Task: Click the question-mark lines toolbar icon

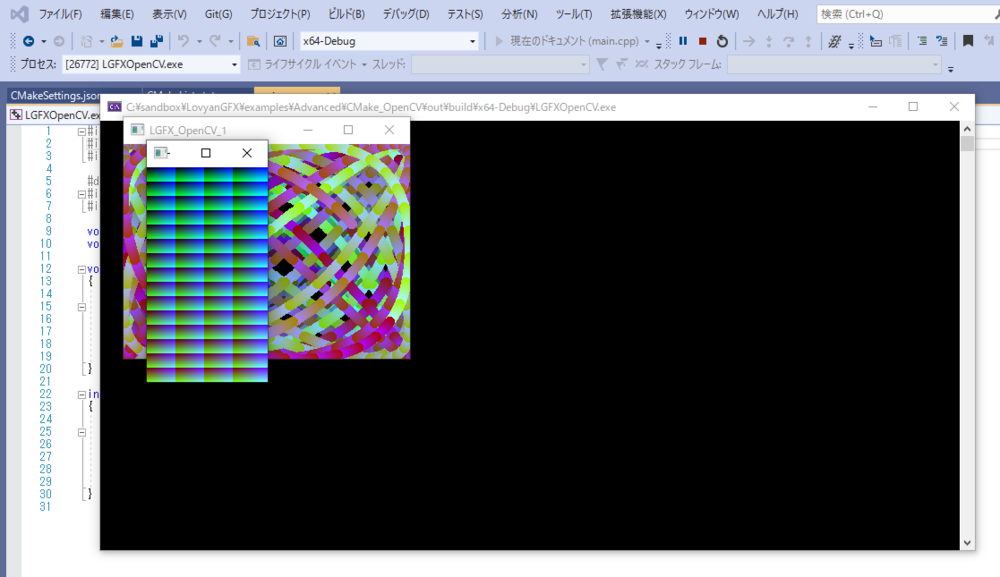Action: tap(941, 41)
